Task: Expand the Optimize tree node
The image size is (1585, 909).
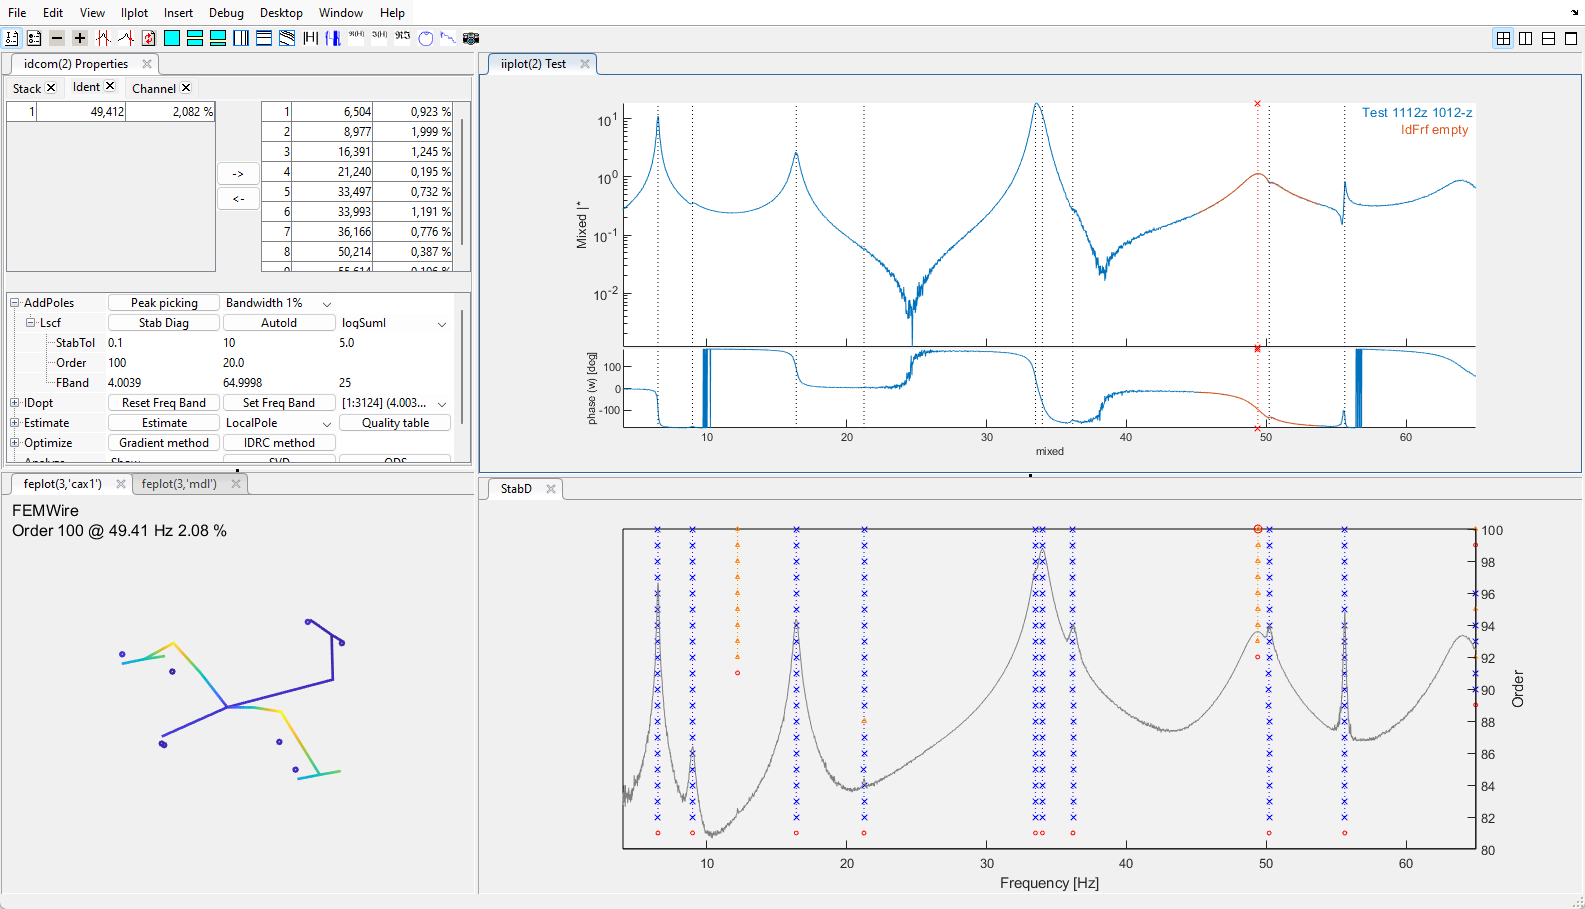Action: (x=15, y=443)
